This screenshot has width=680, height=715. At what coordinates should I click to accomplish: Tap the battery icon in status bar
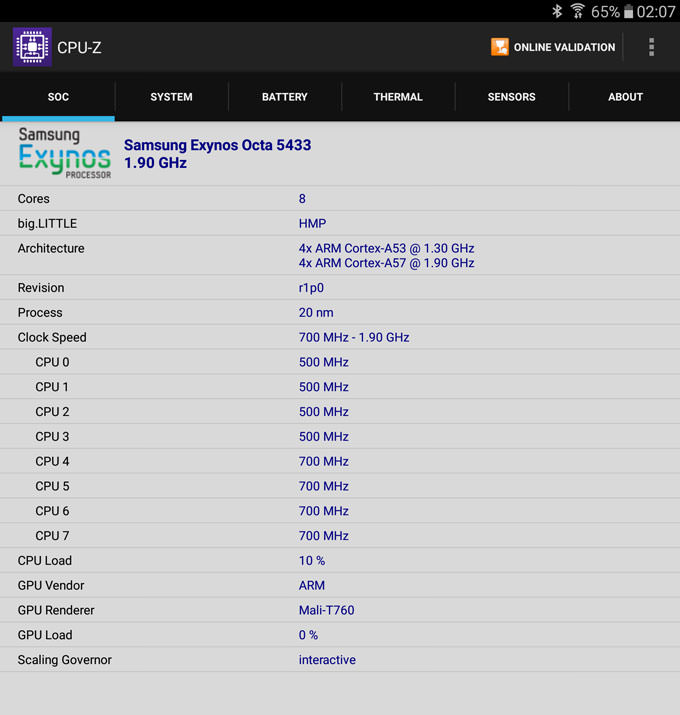click(628, 11)
